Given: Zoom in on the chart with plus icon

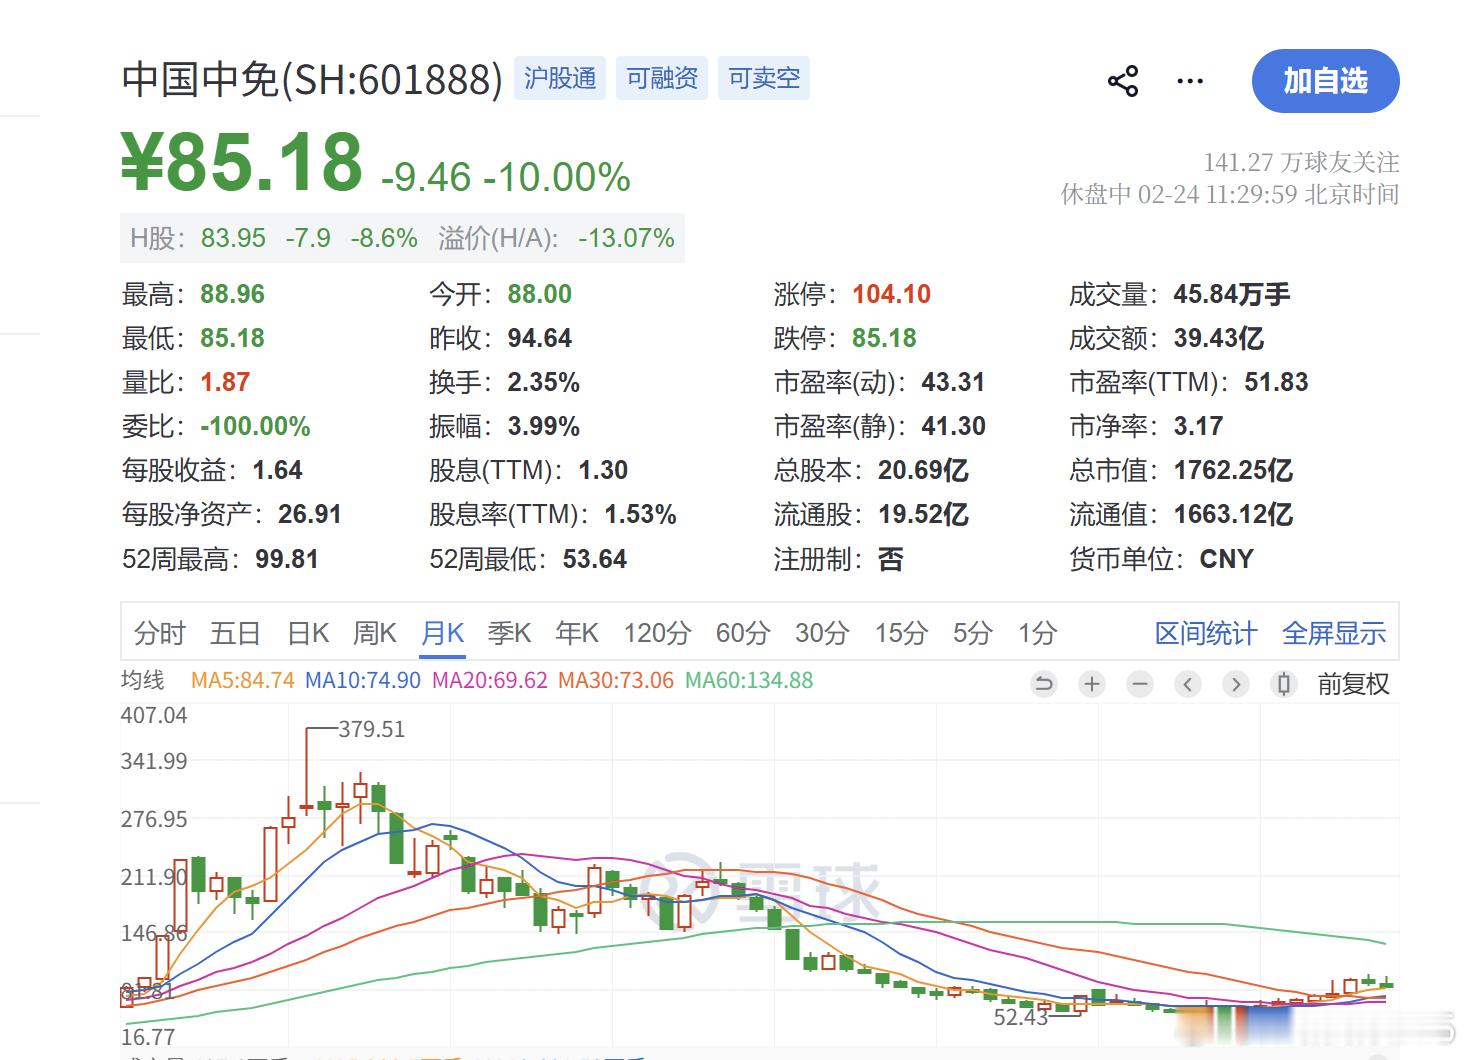Looking at the screenshot, I should pyautogui.click(x=1091, y=684).
